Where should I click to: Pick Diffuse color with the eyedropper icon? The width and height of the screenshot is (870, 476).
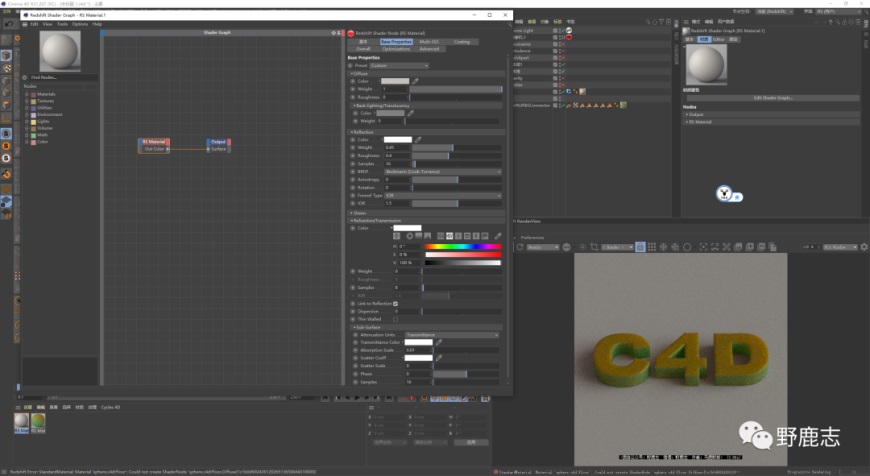[x=415, y=81]
